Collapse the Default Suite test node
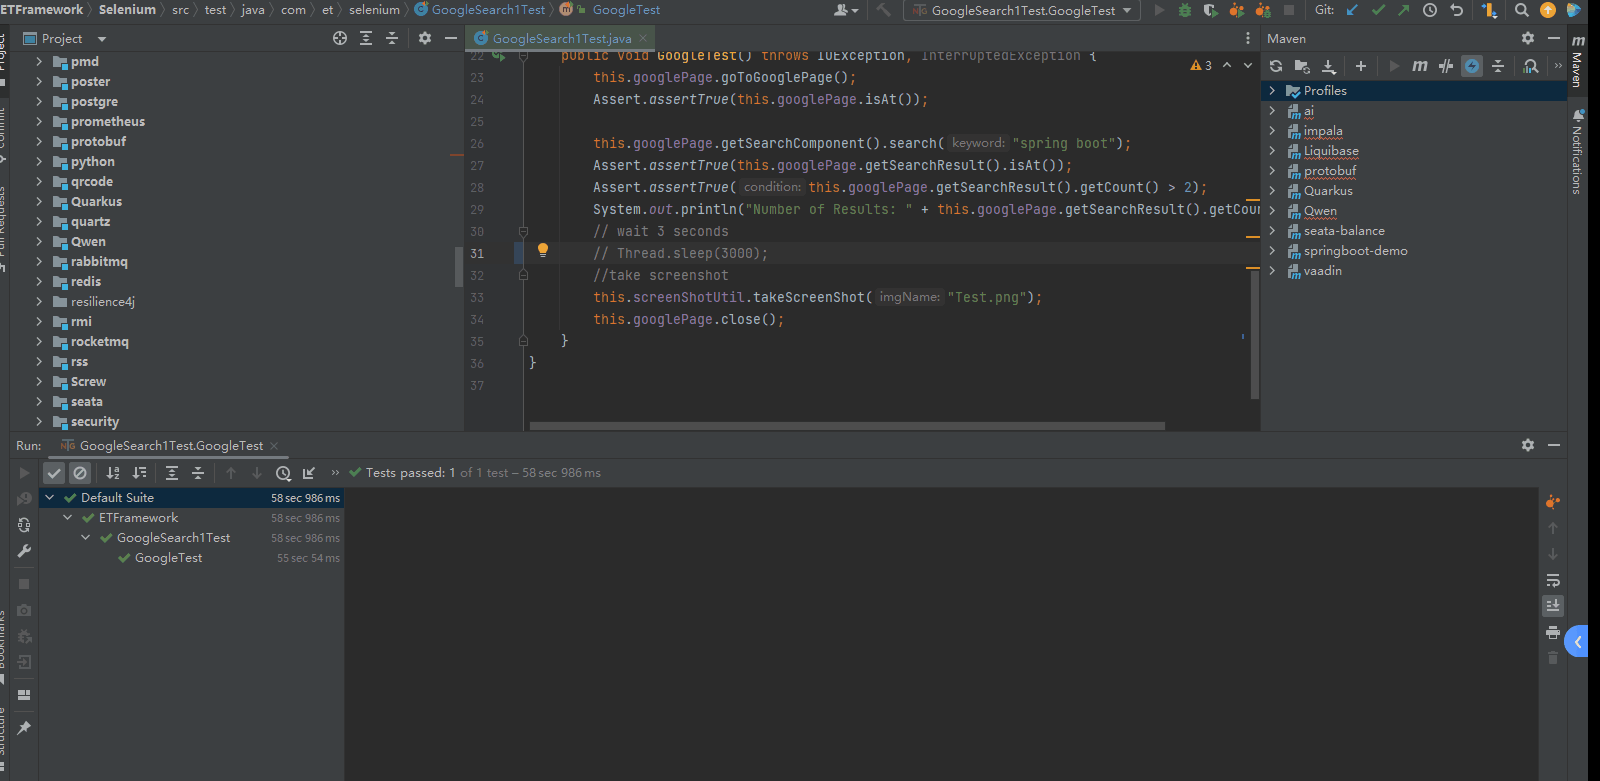The height and width of the screenshot is (781, 1600). [x=50, y=498]
